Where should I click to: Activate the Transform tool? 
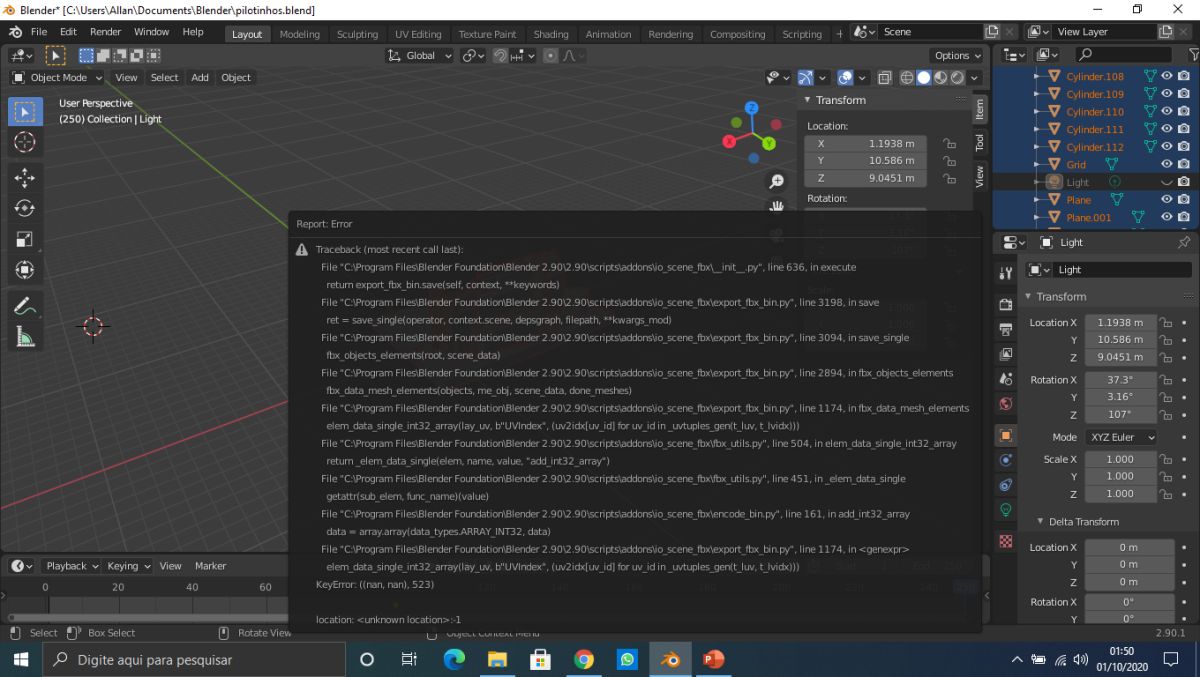pyautogui.click(x=26, y=270)
